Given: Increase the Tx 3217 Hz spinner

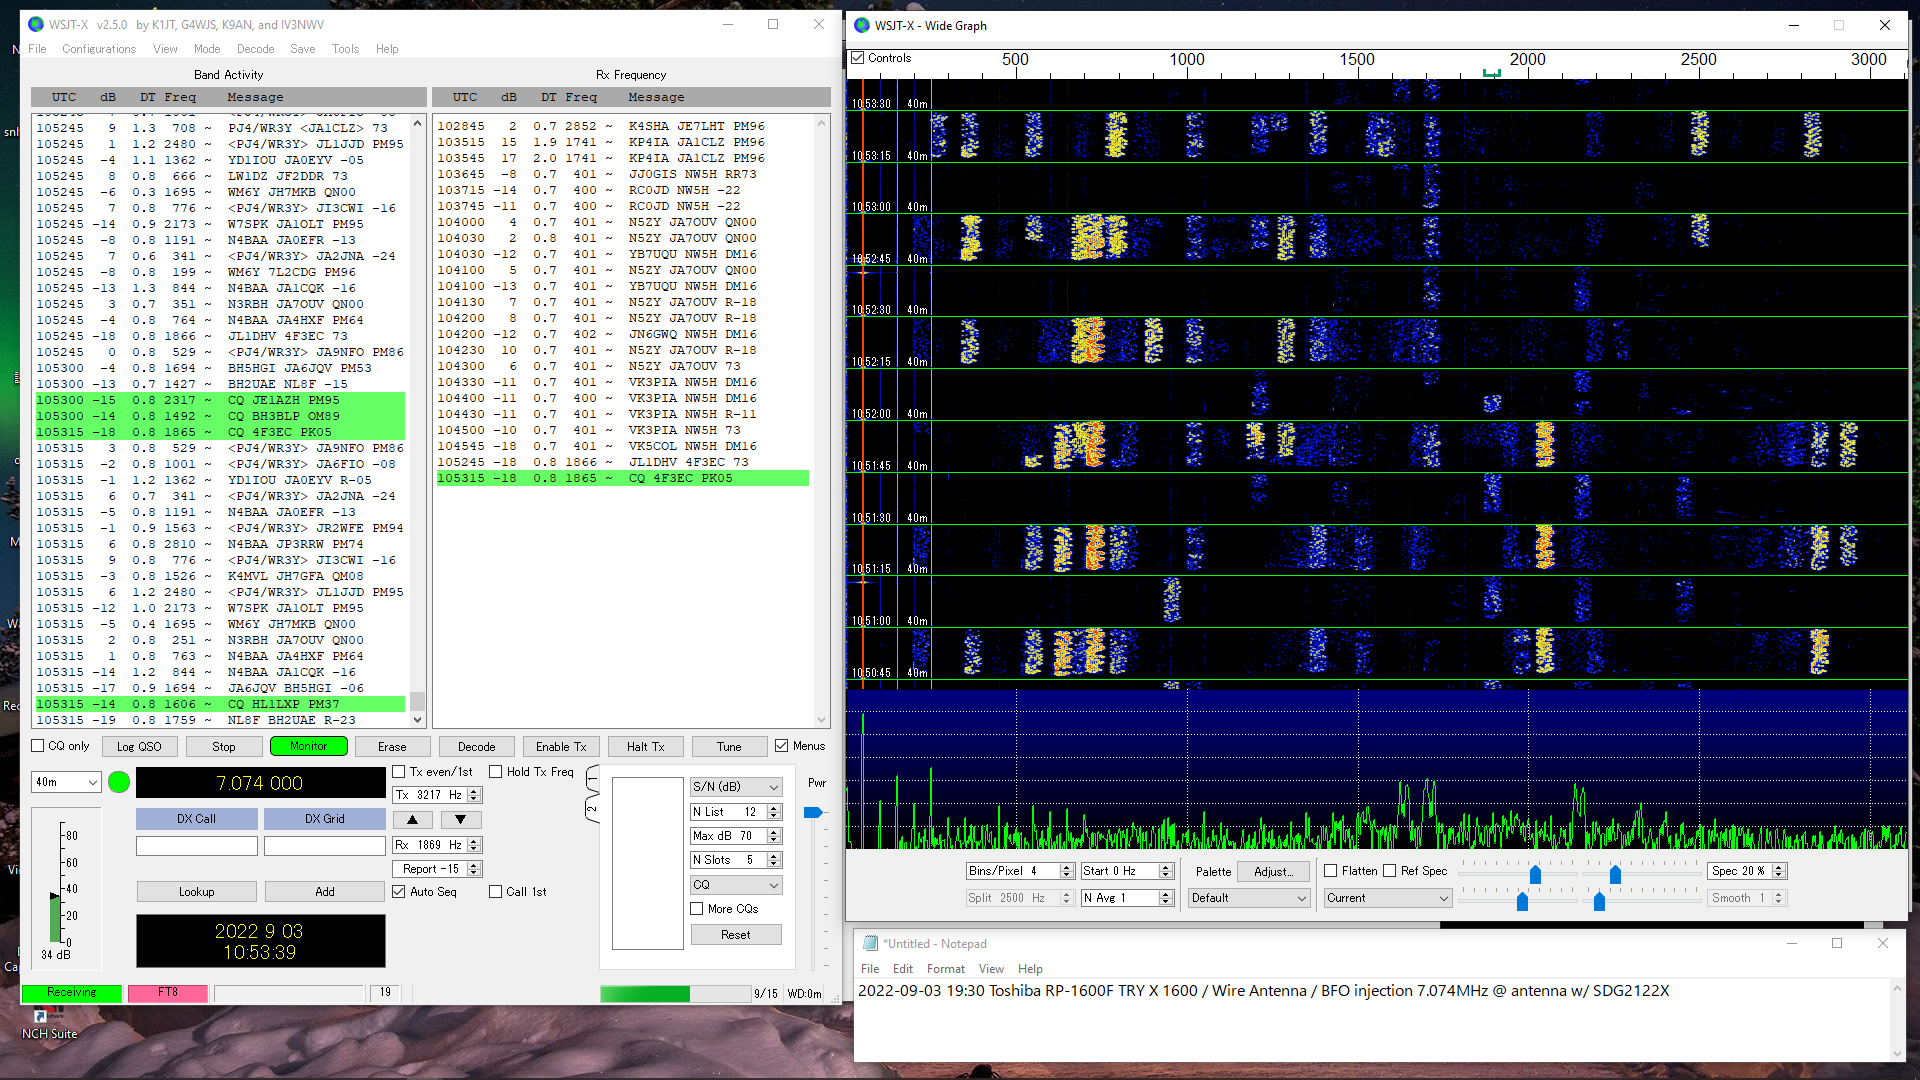Looking at the screenshot, I should pyautogui.click(x=475, y=791).
